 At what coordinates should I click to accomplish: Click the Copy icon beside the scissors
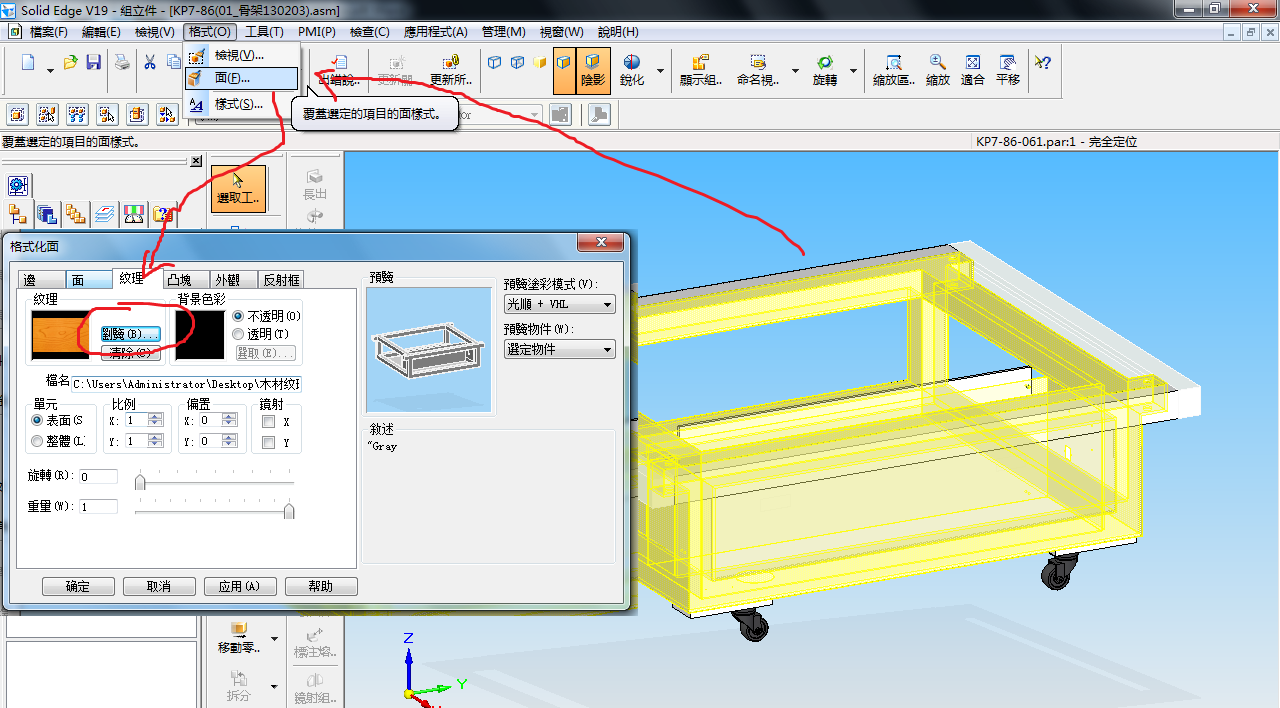click(173, 63)
